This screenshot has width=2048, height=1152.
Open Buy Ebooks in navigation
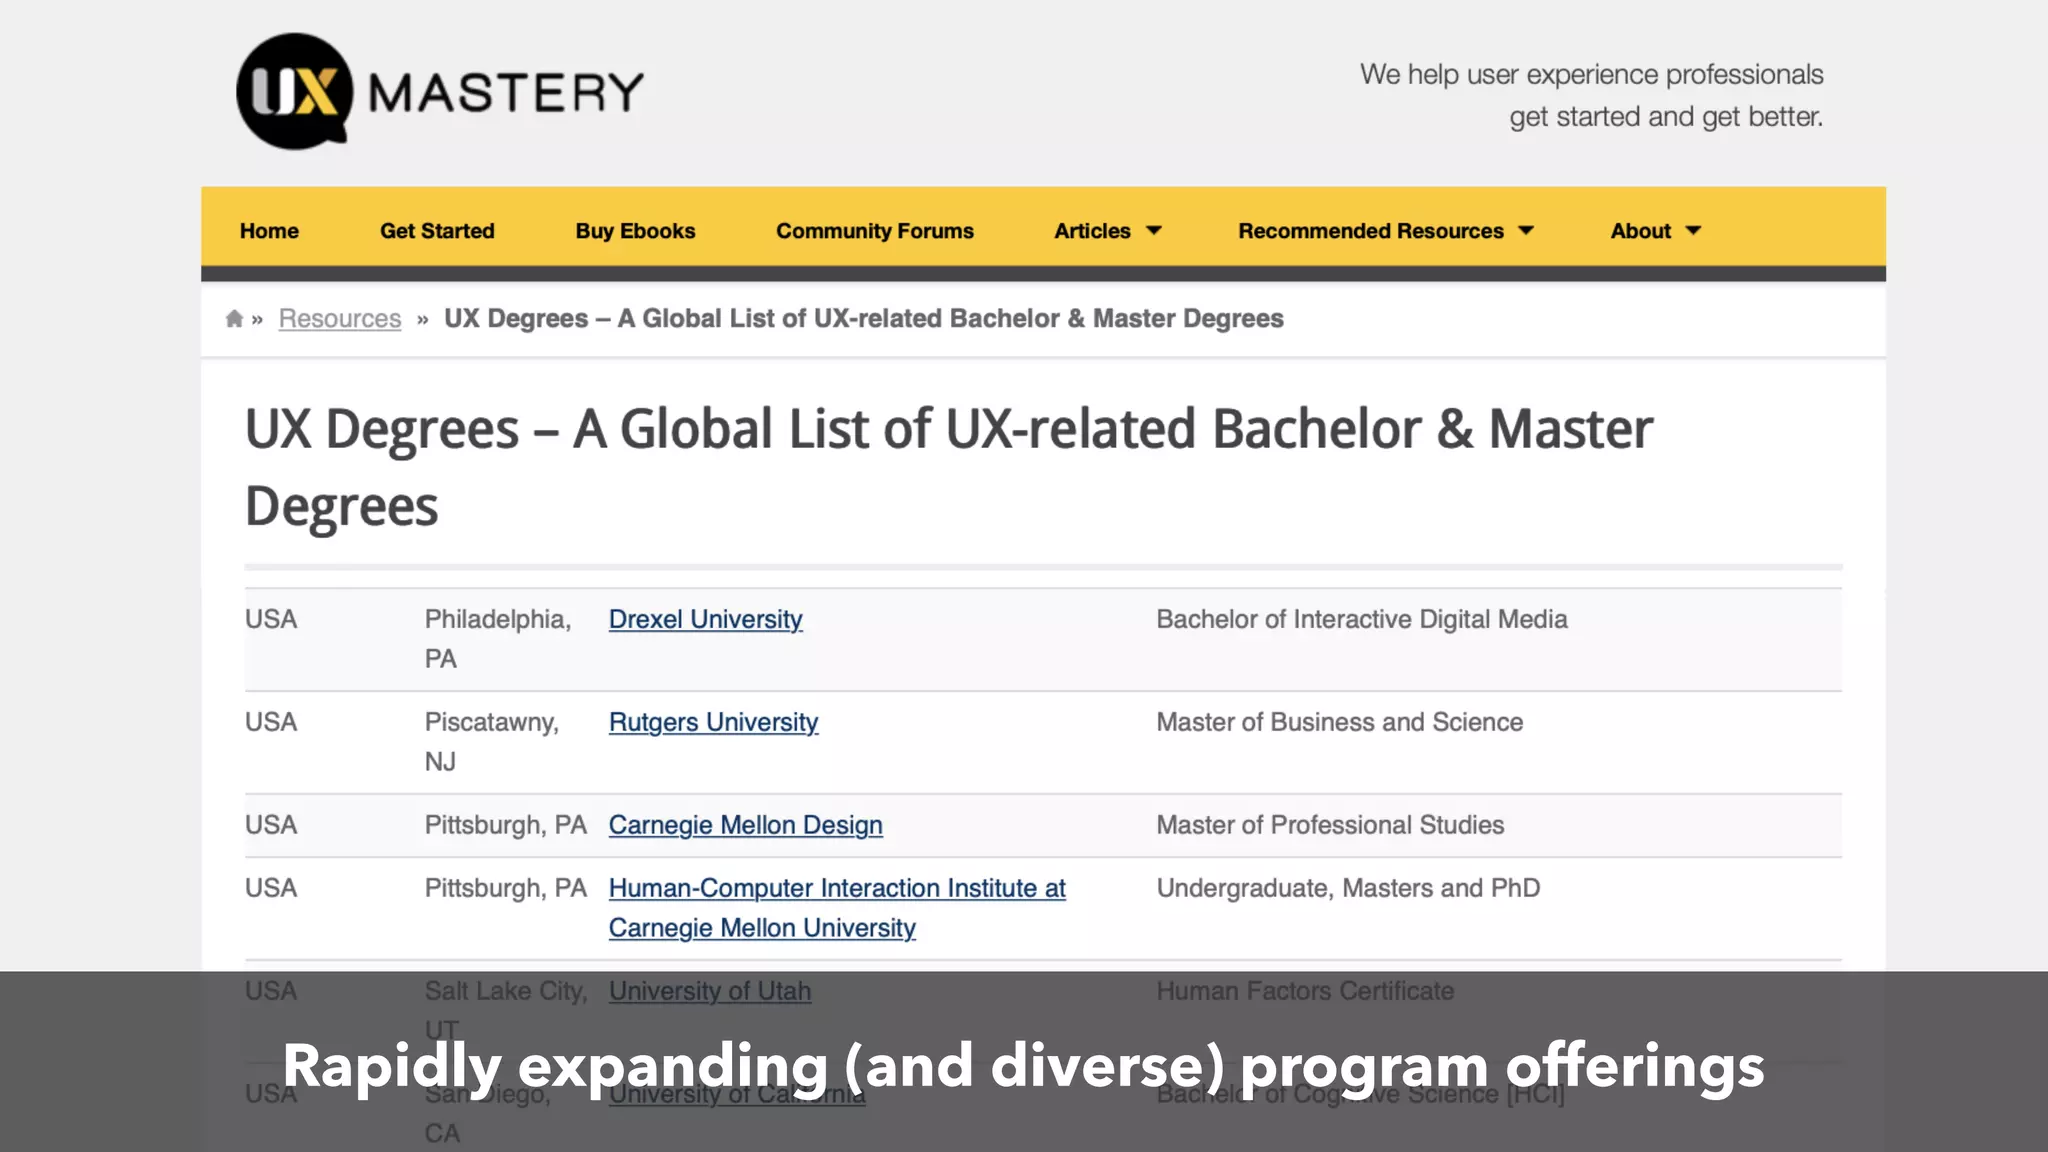point(635,231)
